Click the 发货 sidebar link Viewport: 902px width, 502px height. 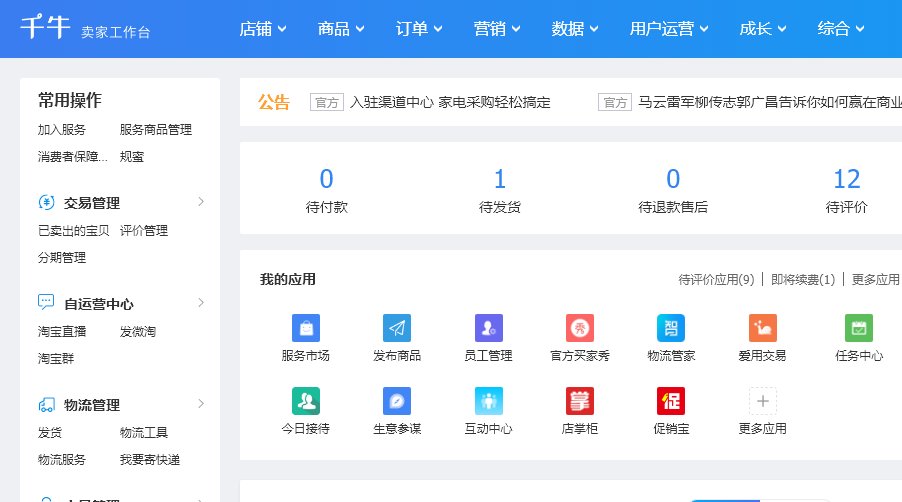49,432
